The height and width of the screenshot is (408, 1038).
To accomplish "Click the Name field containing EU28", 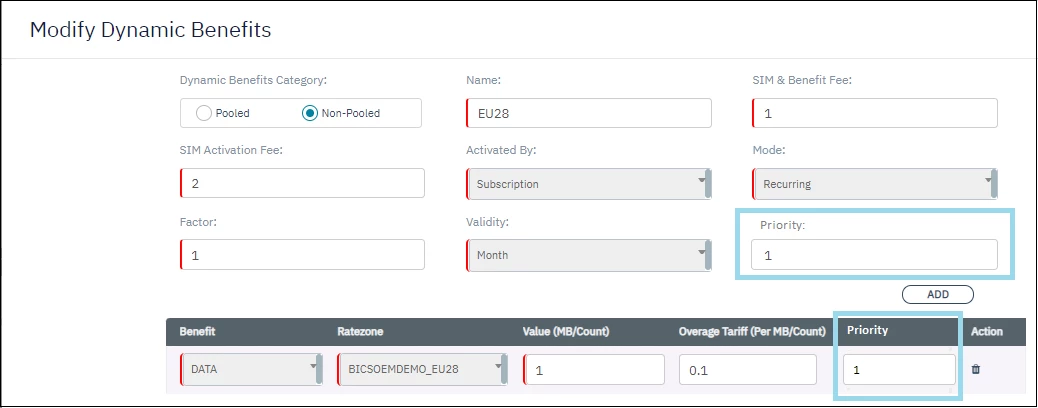I will point(589,113).
